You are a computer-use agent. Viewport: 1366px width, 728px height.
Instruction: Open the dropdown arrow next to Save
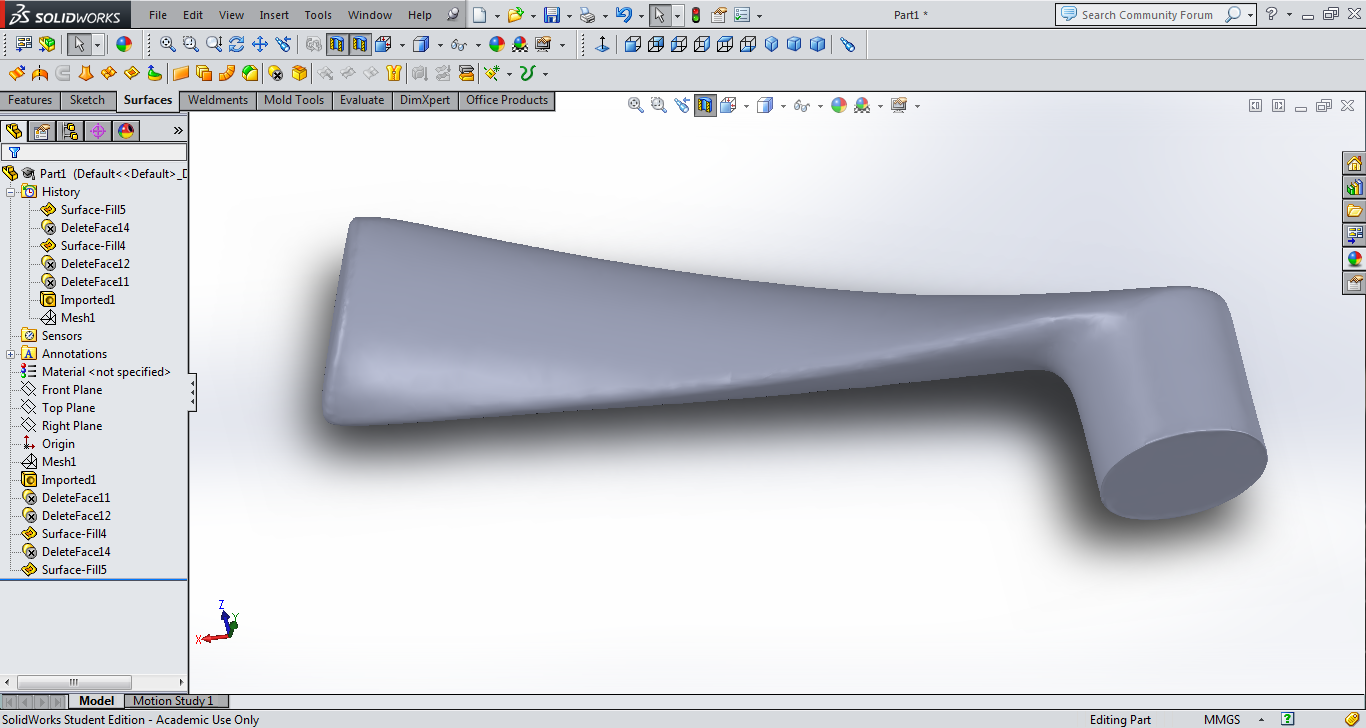click(569, 15)
